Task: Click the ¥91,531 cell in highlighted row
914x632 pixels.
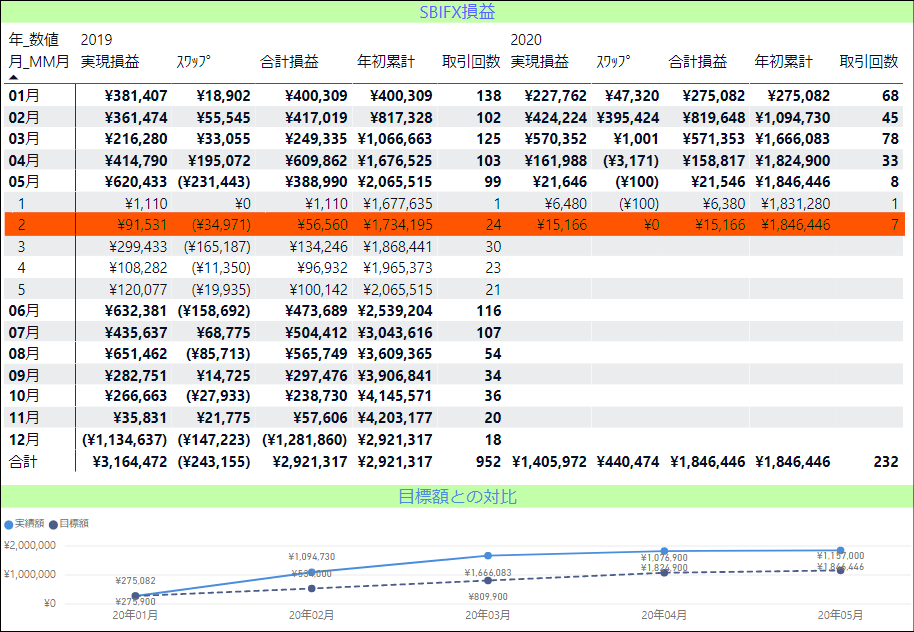Action: click(142, 224)
